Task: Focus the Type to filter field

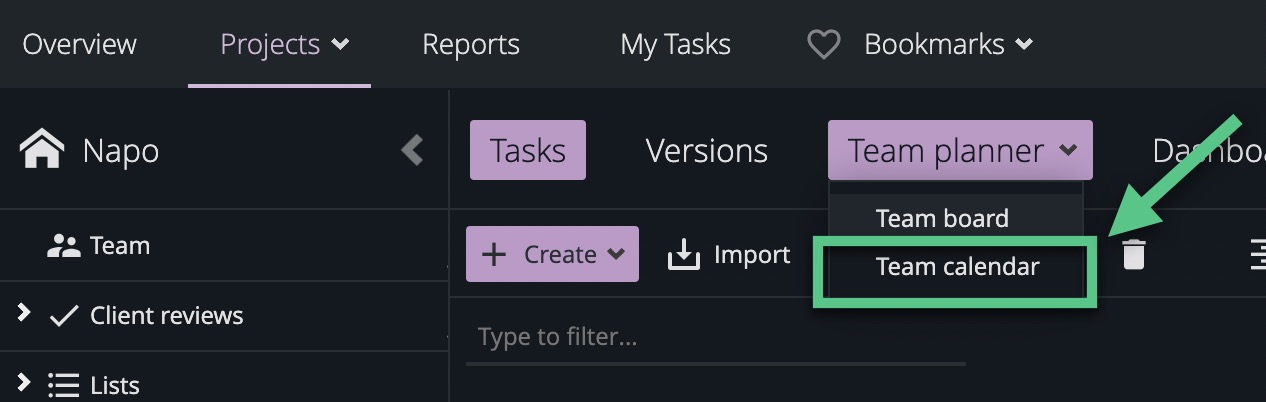Action: point(715,337)
